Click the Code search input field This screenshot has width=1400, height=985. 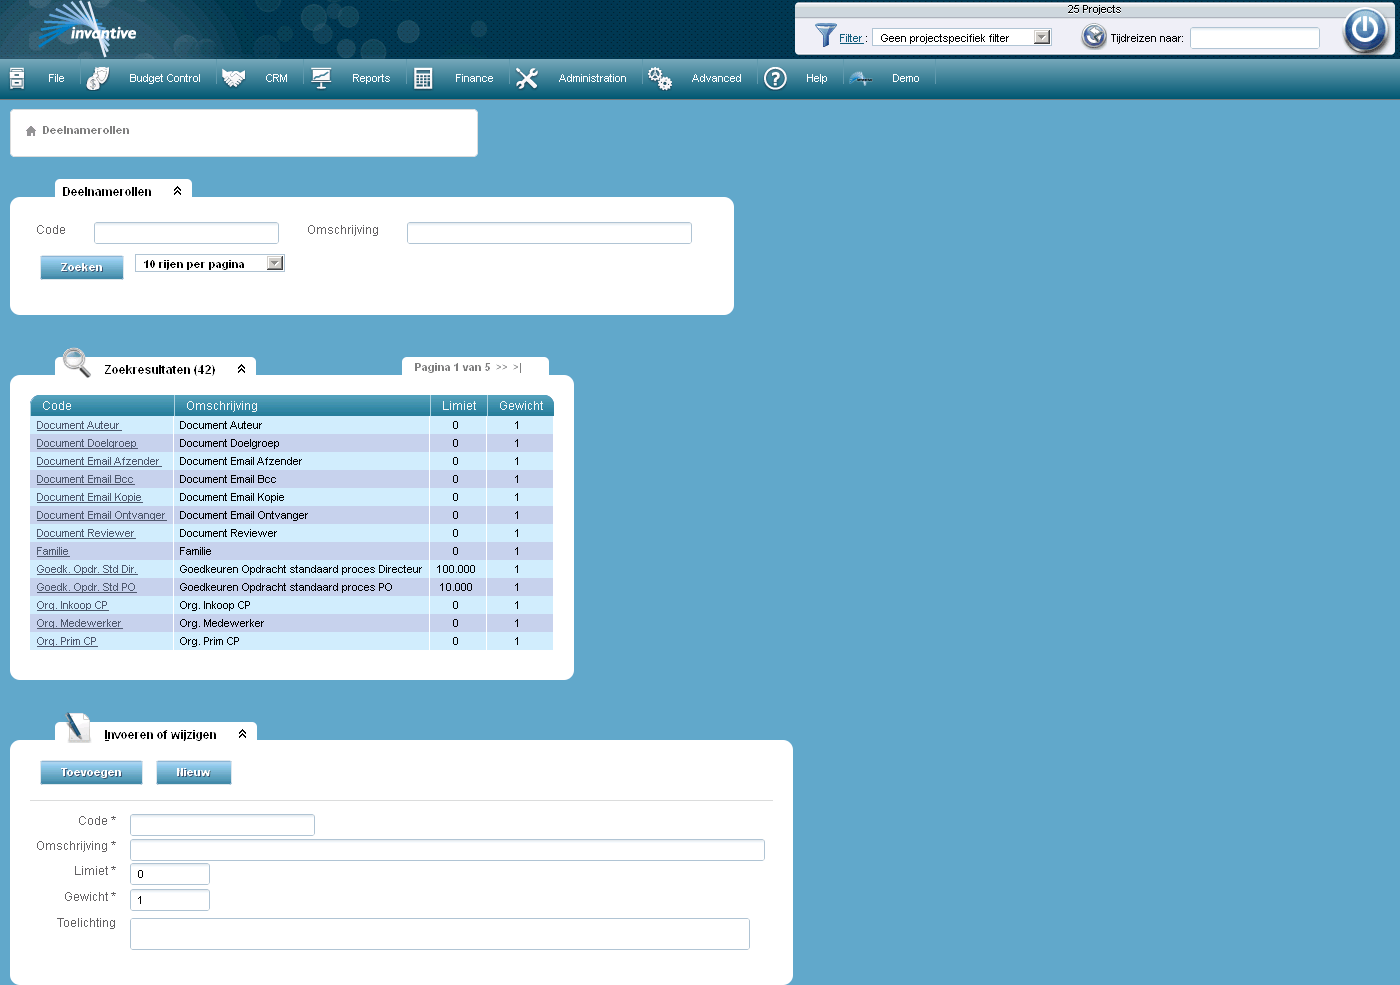click(x=186, y=233)
